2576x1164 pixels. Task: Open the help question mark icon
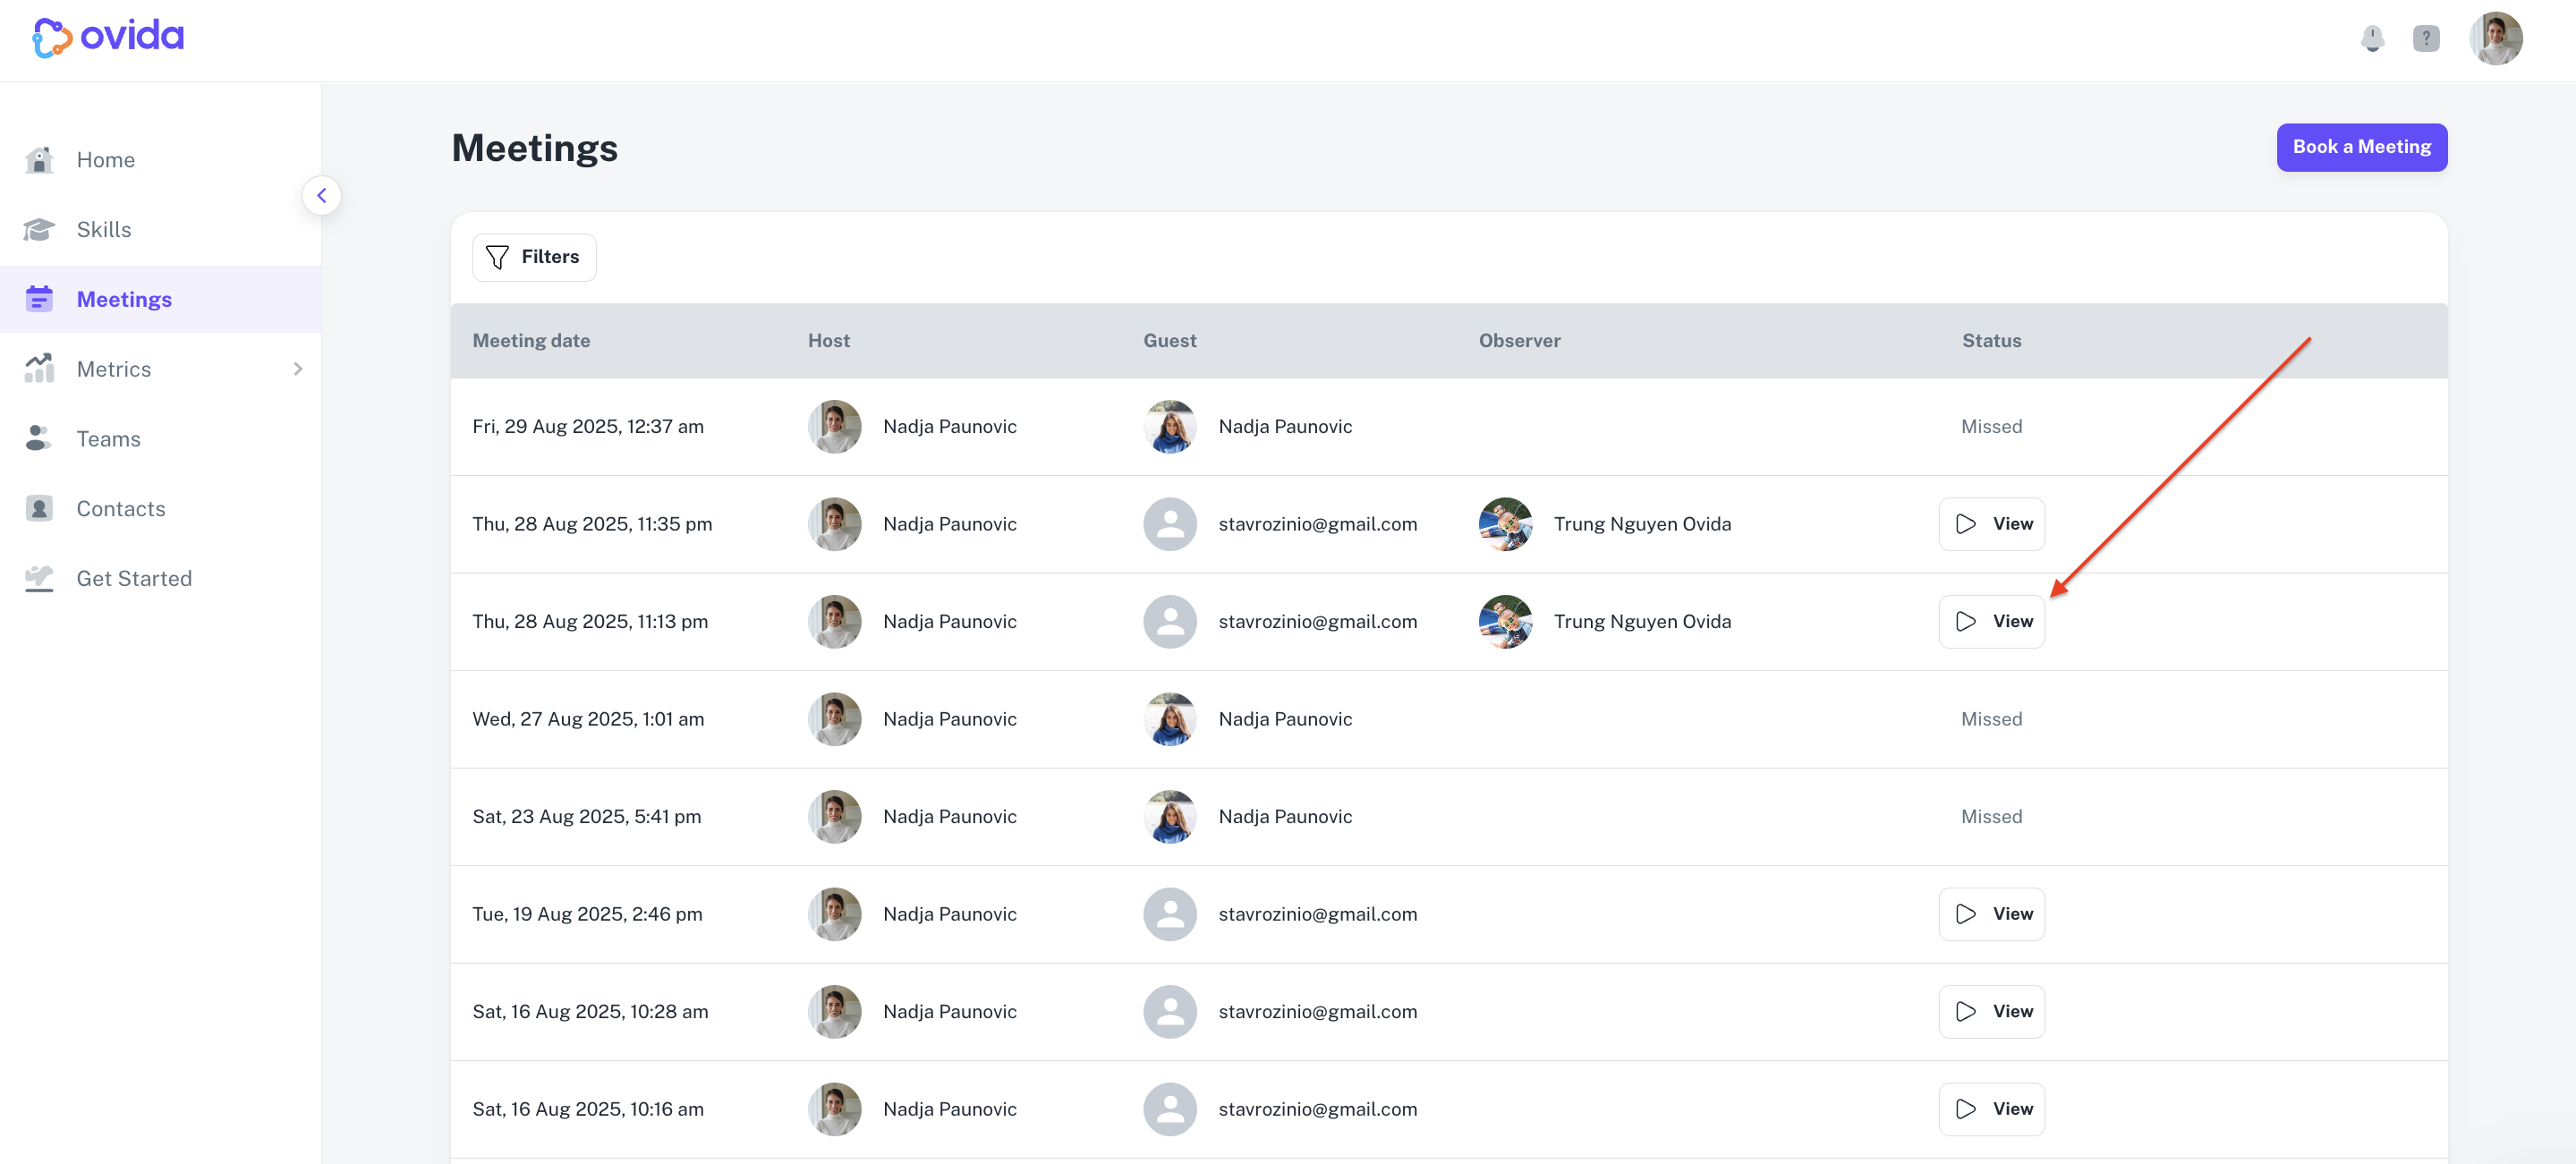coord(2426,39)
